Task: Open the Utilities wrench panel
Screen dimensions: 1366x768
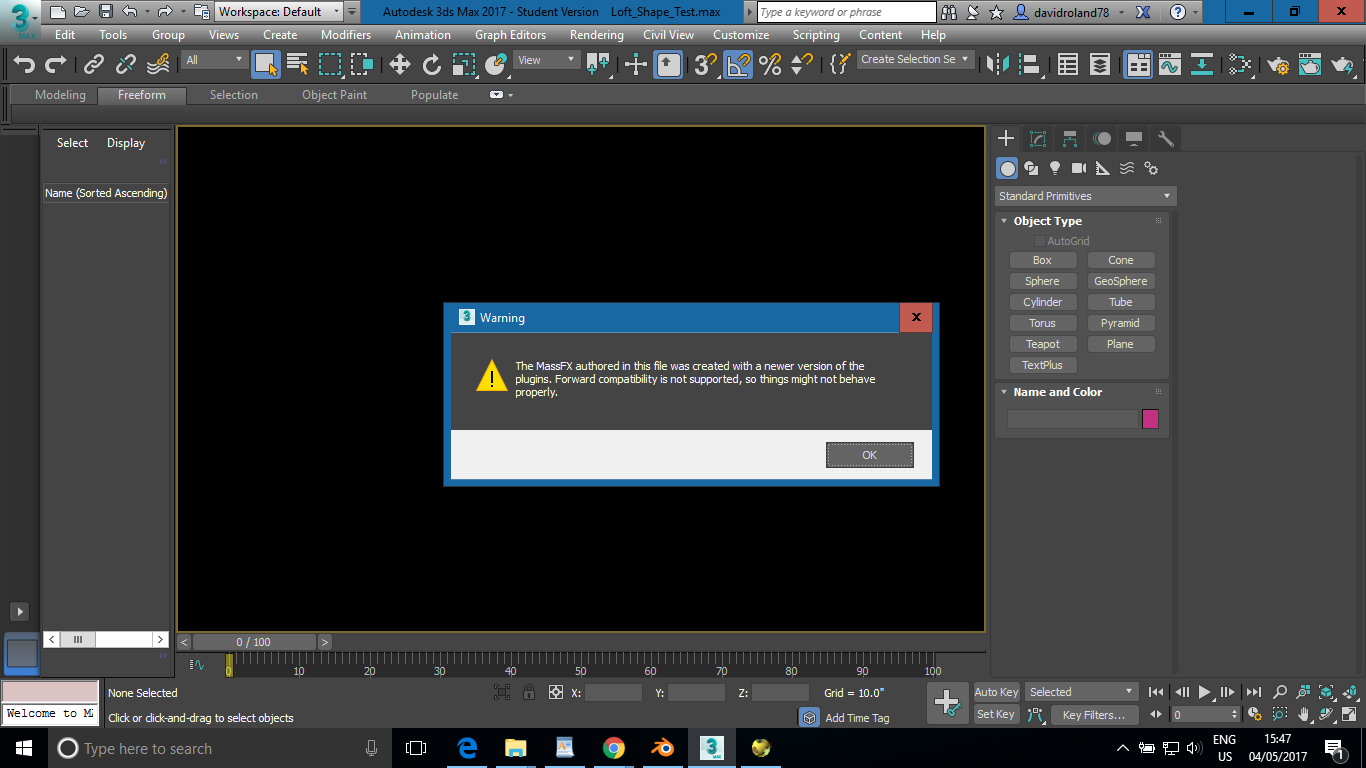Action: coord(1165,139)
